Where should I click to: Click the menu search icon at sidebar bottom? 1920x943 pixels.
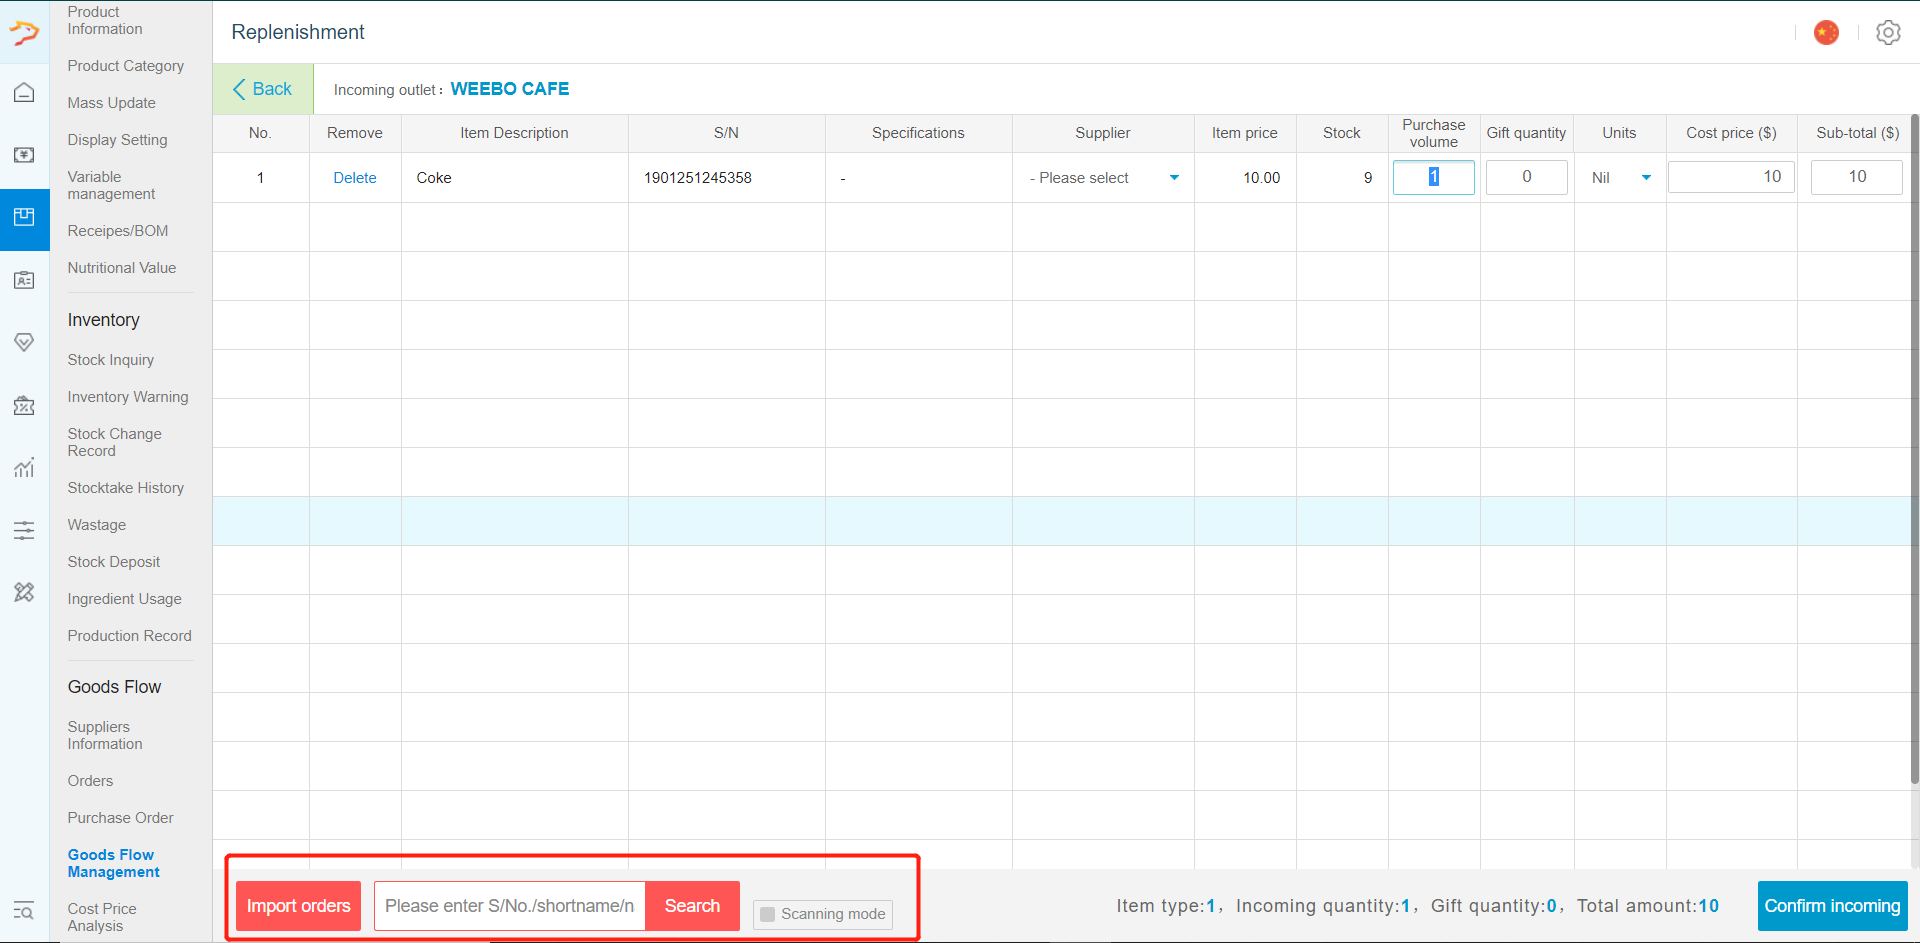tap(24, 911)
